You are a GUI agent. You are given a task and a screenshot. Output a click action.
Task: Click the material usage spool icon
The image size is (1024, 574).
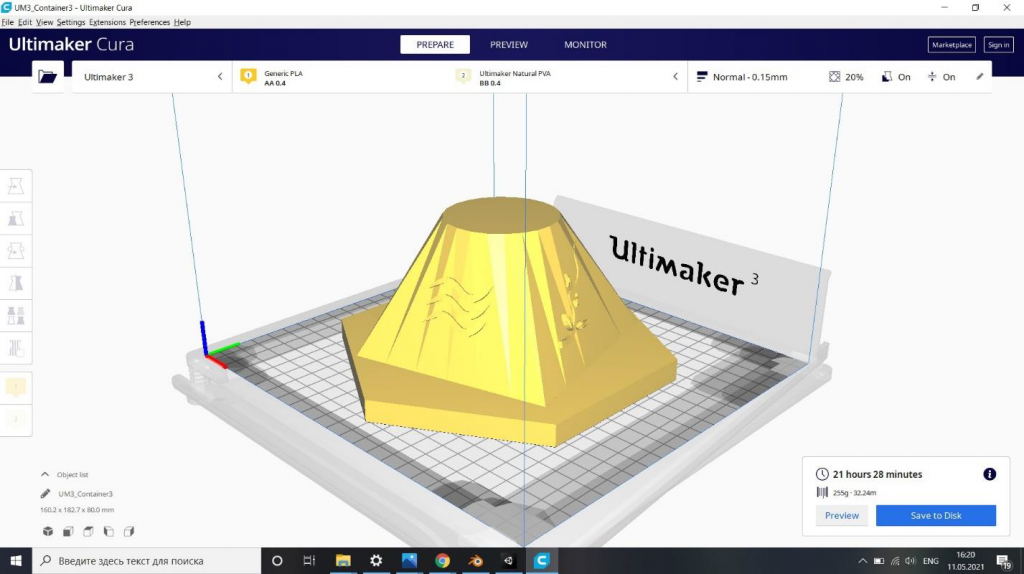point(822,492)
